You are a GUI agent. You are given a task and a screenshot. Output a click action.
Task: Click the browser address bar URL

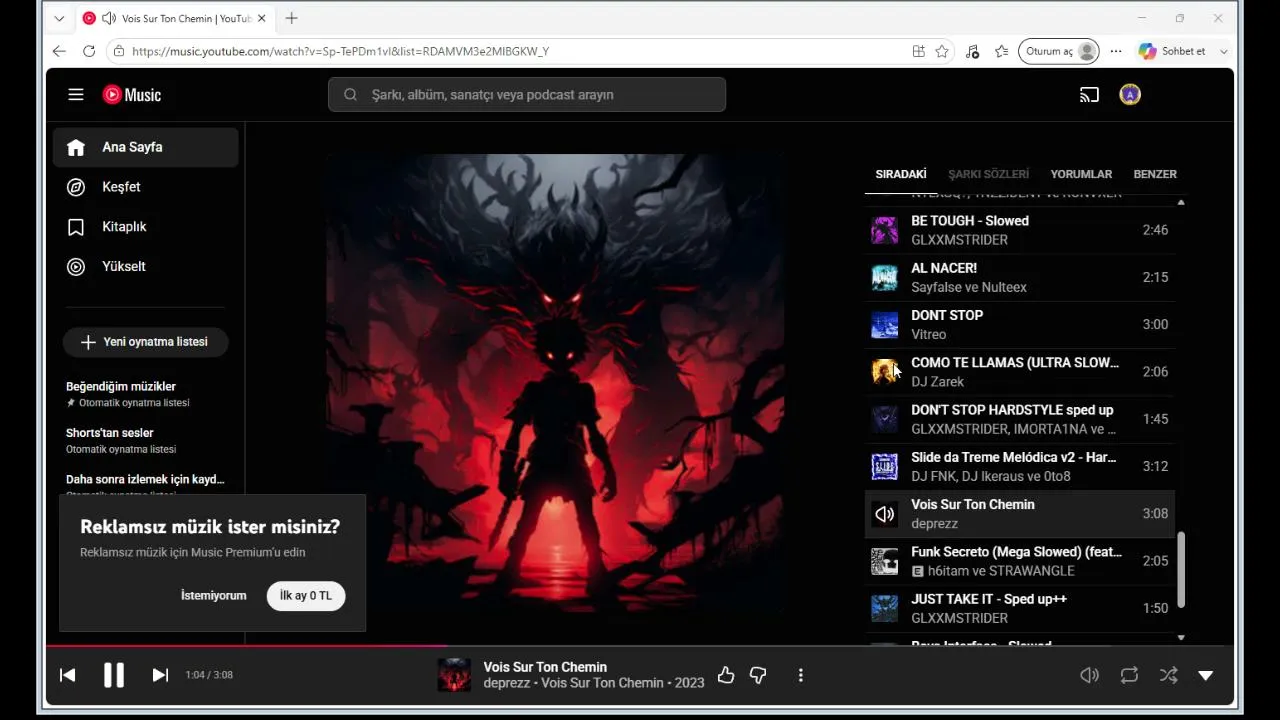340,51
